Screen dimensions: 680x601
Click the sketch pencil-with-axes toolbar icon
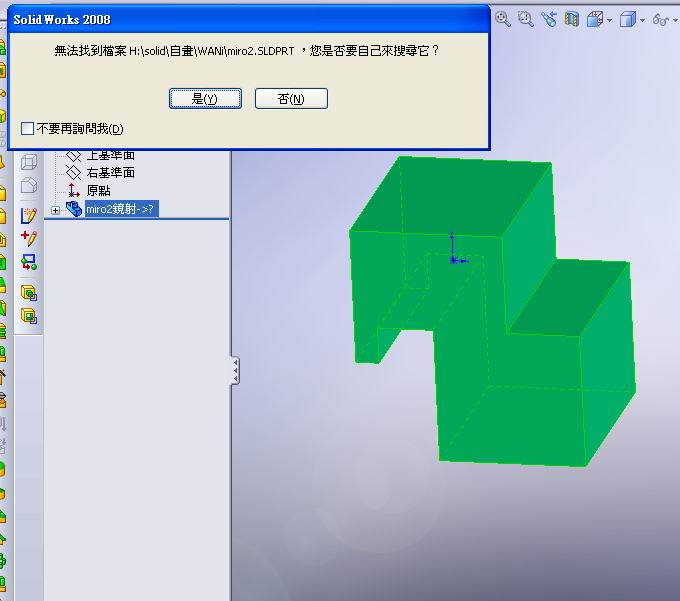coord(29,216)
